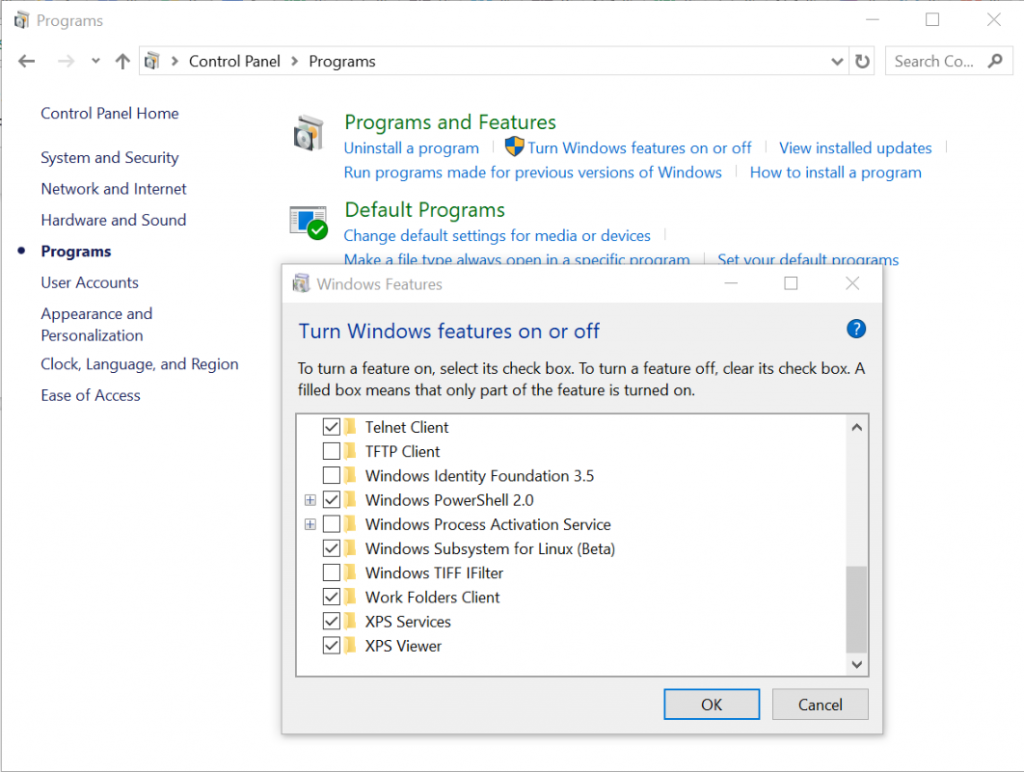Confirm with the OK button
The width and height of the screenshot is (1024, 772).
711,705
